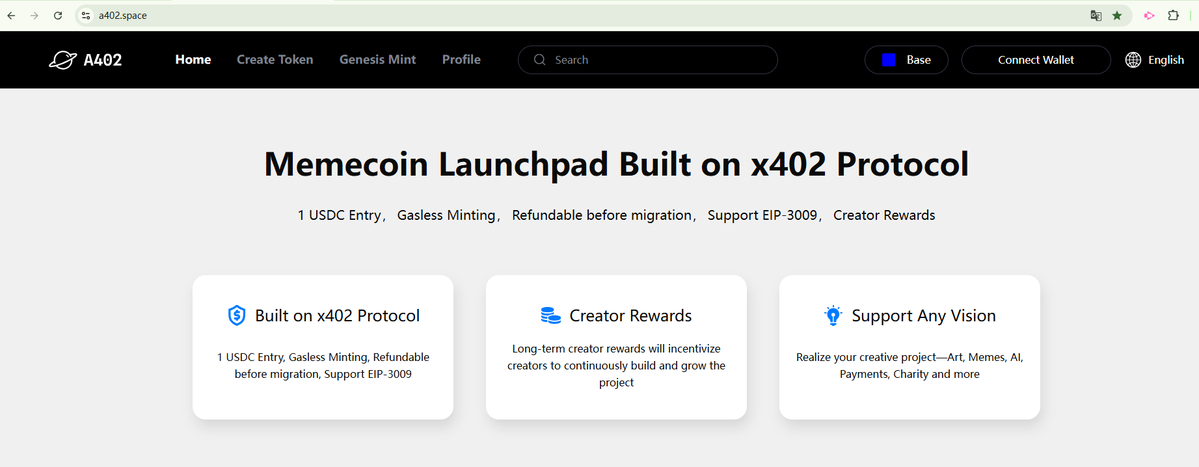
Task: Open the Profile page
Action: click(461, 60)
